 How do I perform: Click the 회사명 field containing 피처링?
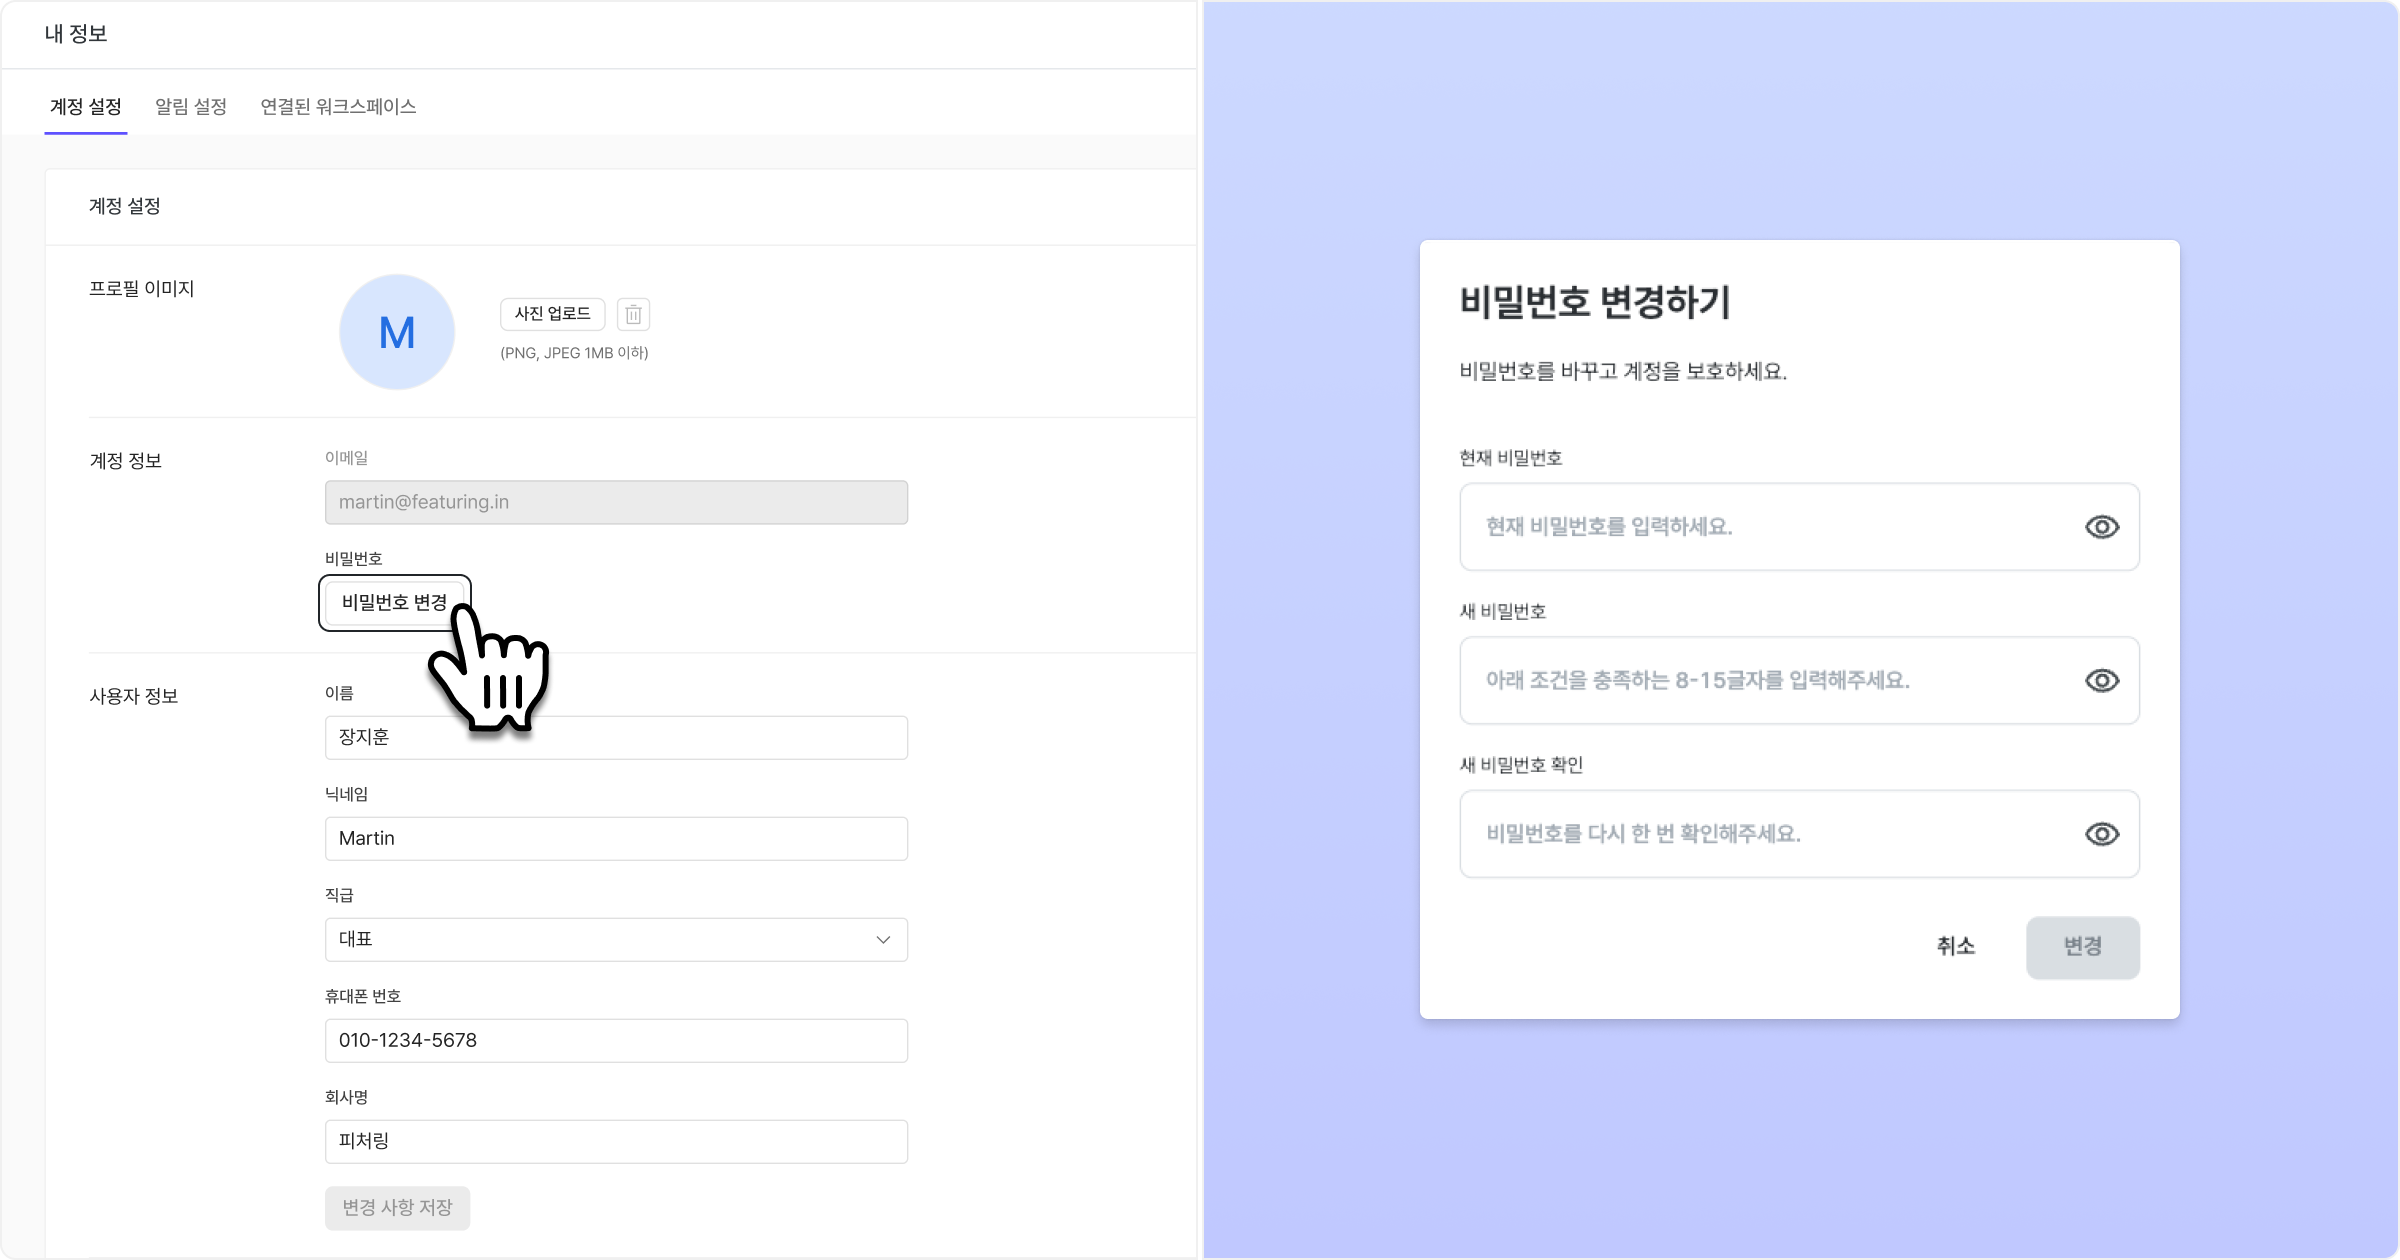(616, 1142)
